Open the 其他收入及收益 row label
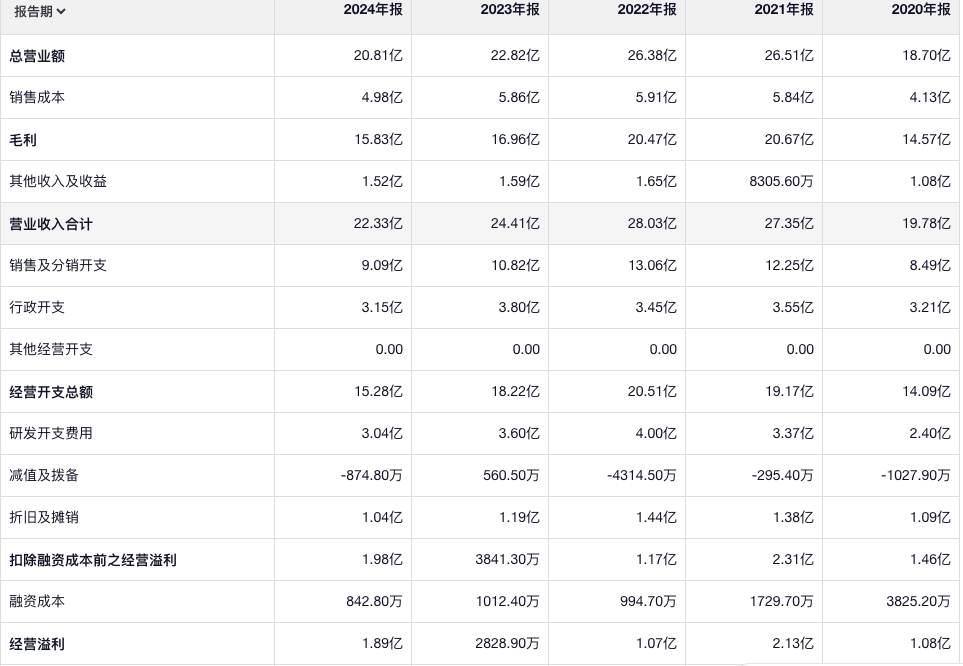Screen dimensions: 963x666 (58, 182)
